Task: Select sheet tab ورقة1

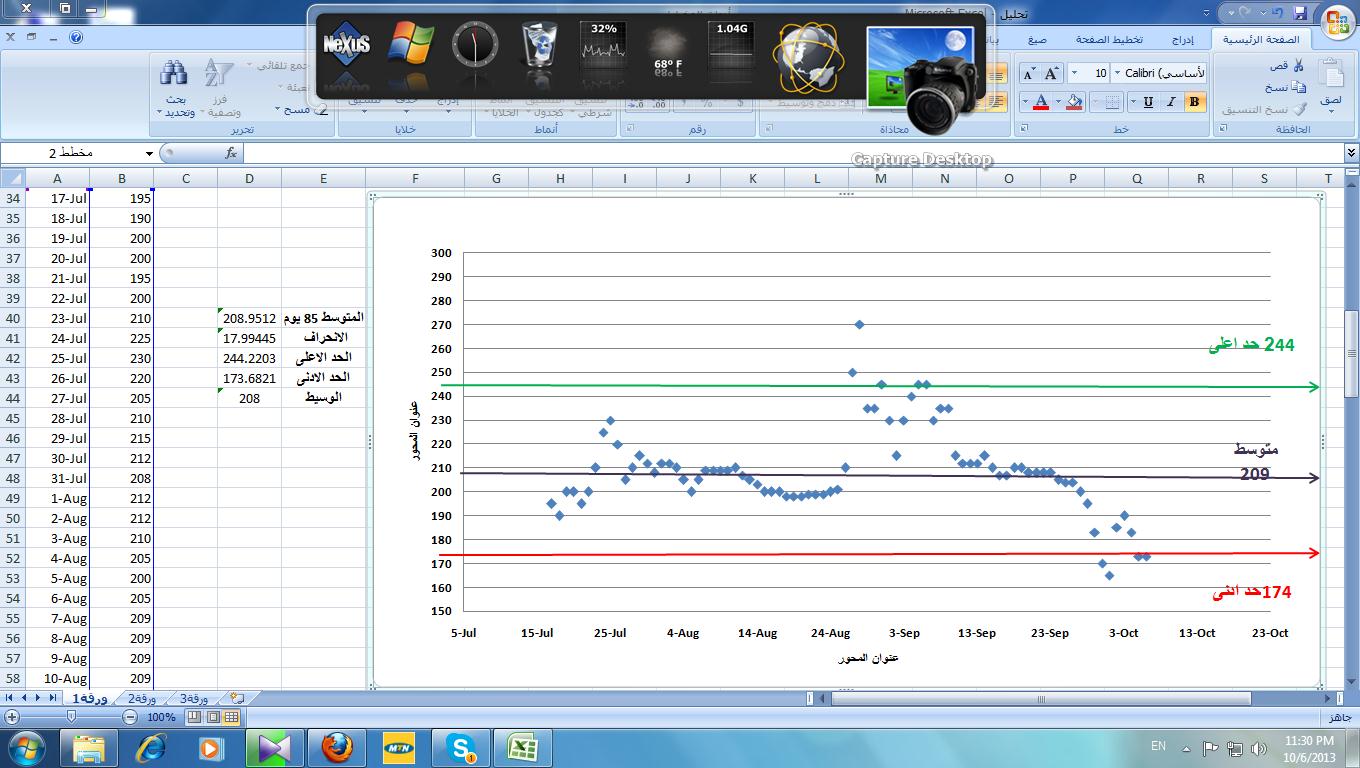Action: [x=90, y=698]
